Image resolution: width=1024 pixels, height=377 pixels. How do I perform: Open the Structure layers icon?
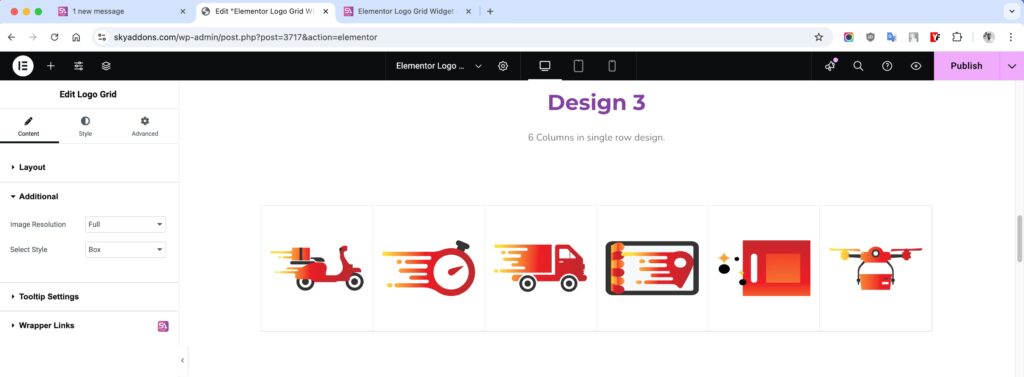106,66
